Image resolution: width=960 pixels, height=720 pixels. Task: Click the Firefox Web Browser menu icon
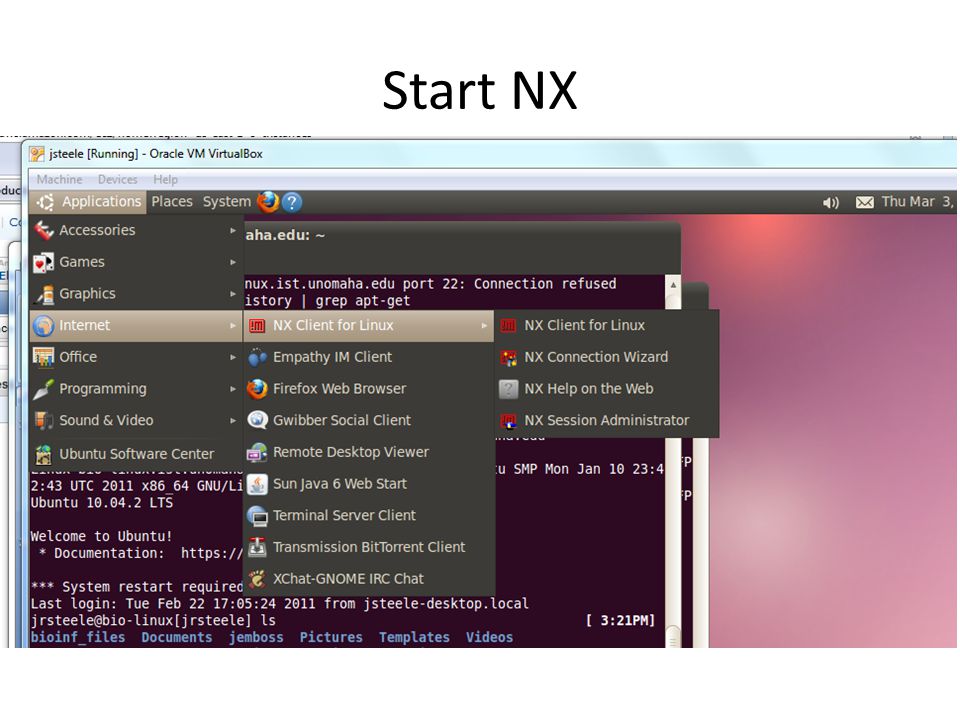click(x=257, y=389)
